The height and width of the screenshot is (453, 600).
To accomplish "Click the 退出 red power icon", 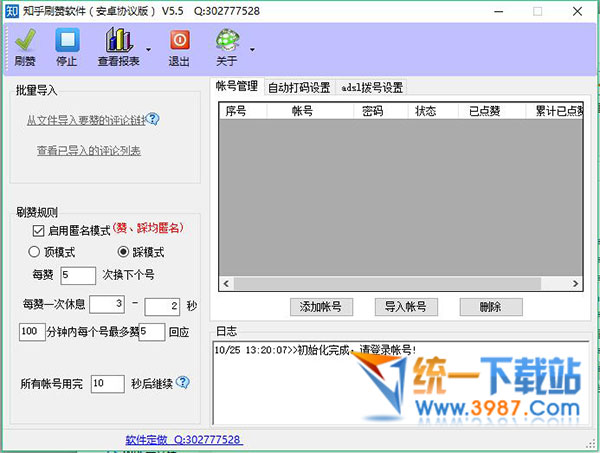I will (179, 41).
